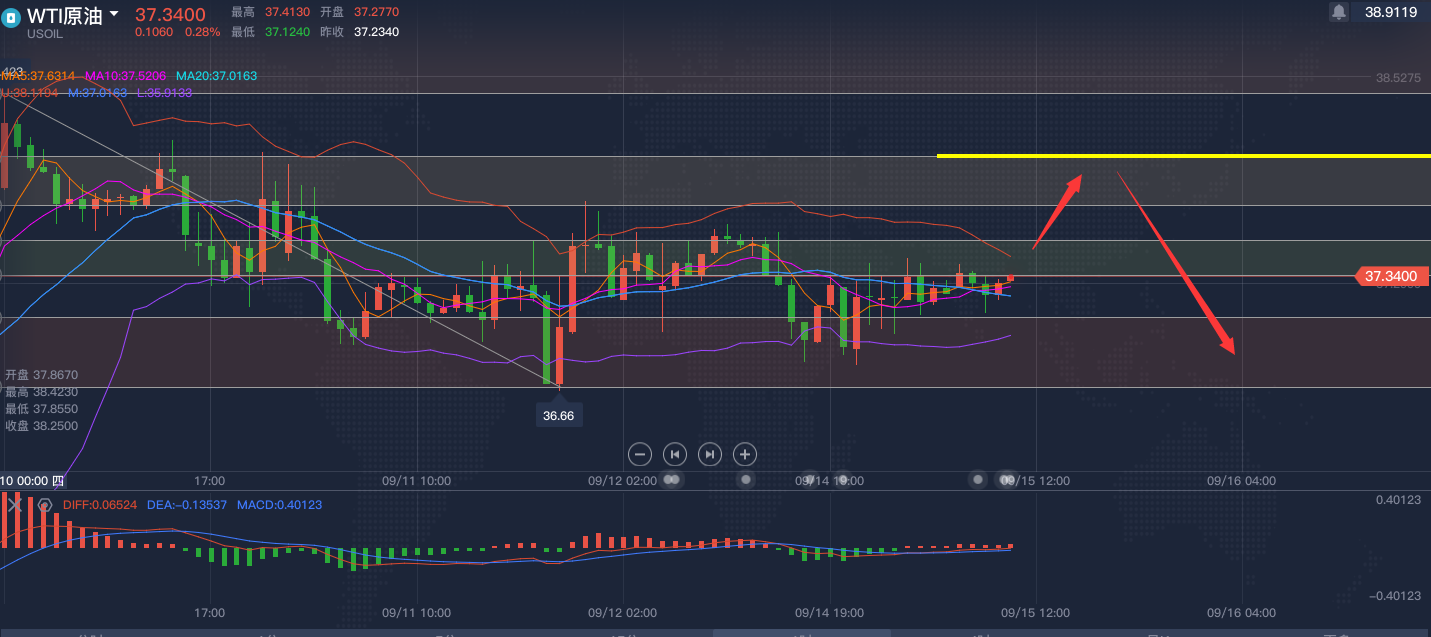The height and width of the screenshot is (637, 1431).
Task: Close the MACD indicator with the X icon
Action: (16, 505)
